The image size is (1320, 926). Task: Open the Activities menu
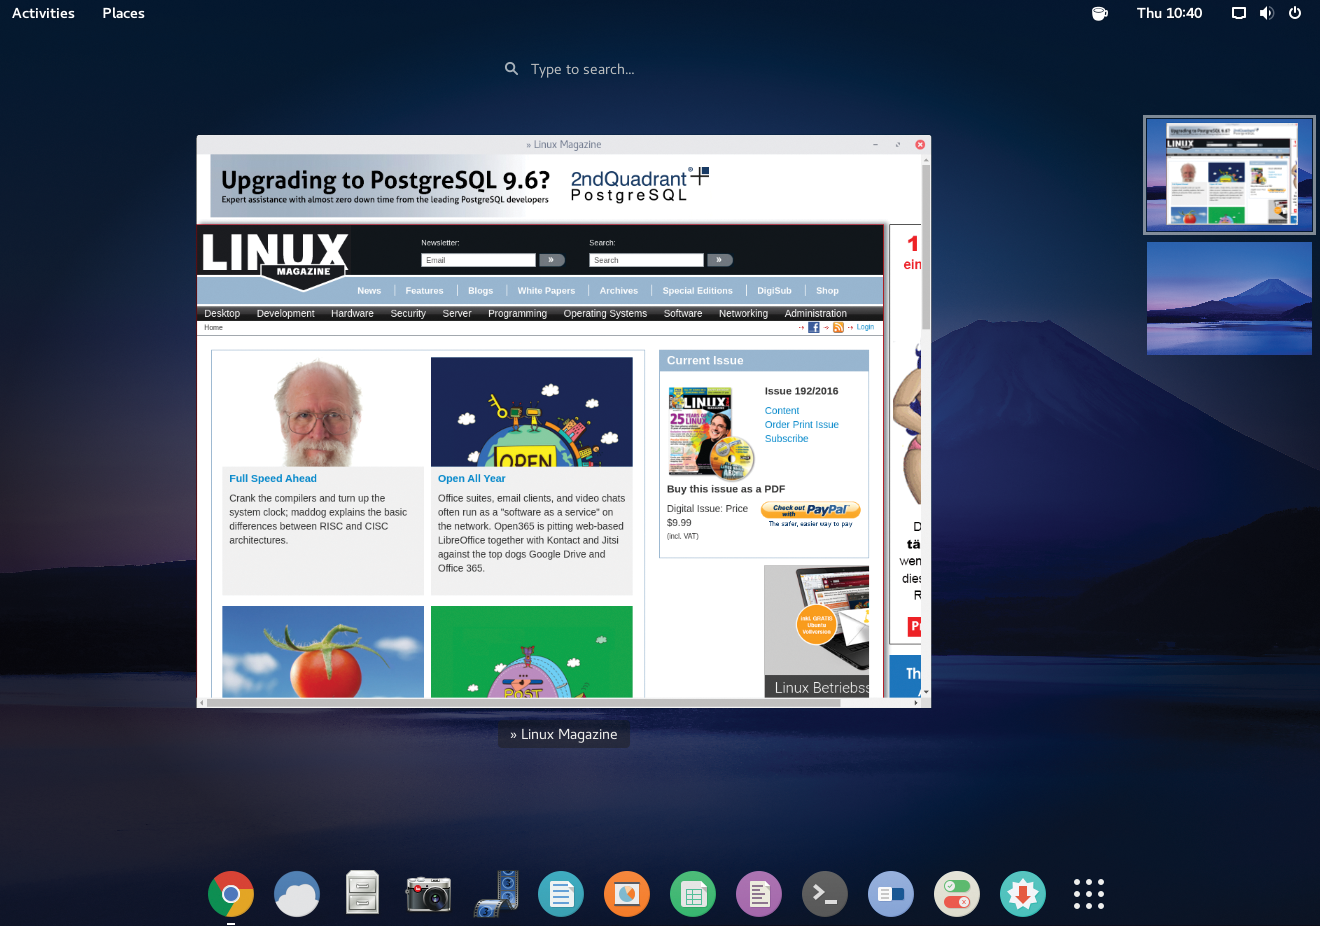(42, 13)
